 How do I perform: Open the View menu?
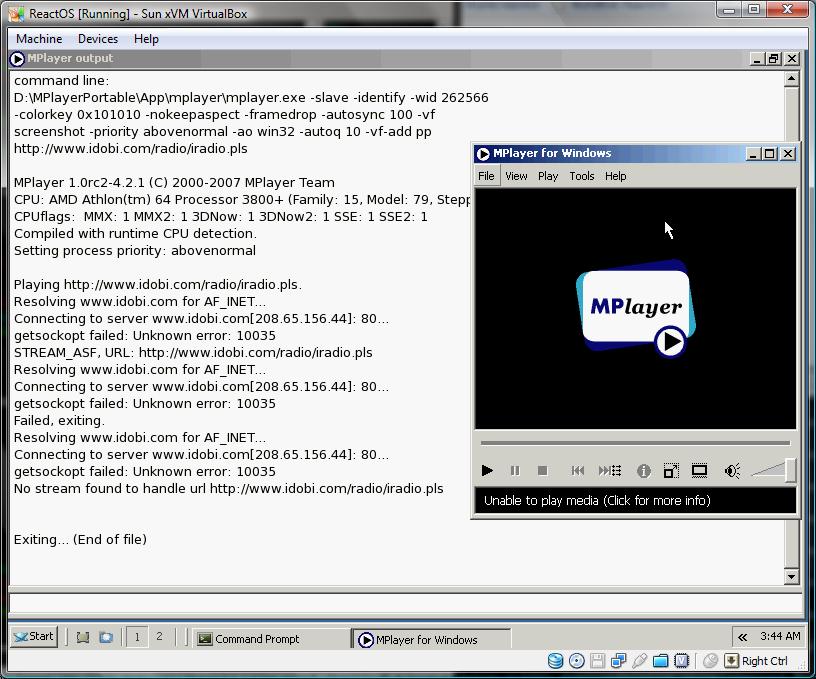pos(516,176)
